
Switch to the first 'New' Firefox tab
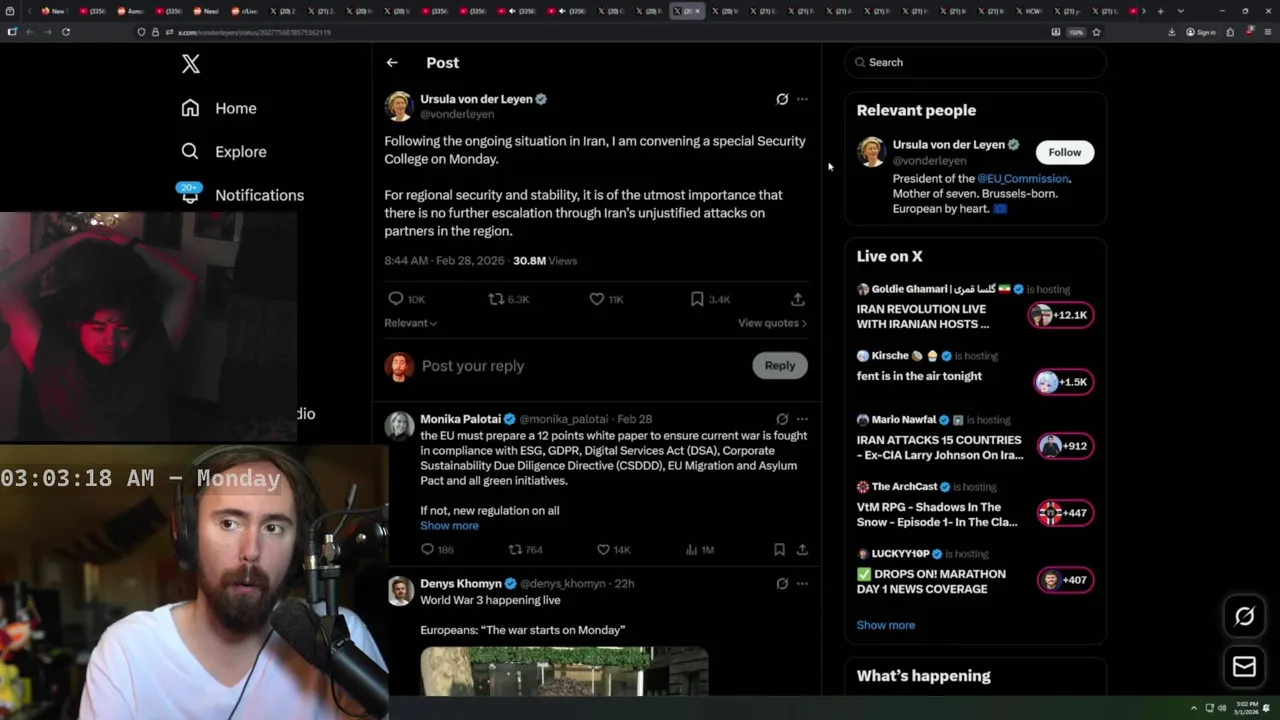click(x=53, y=11)
